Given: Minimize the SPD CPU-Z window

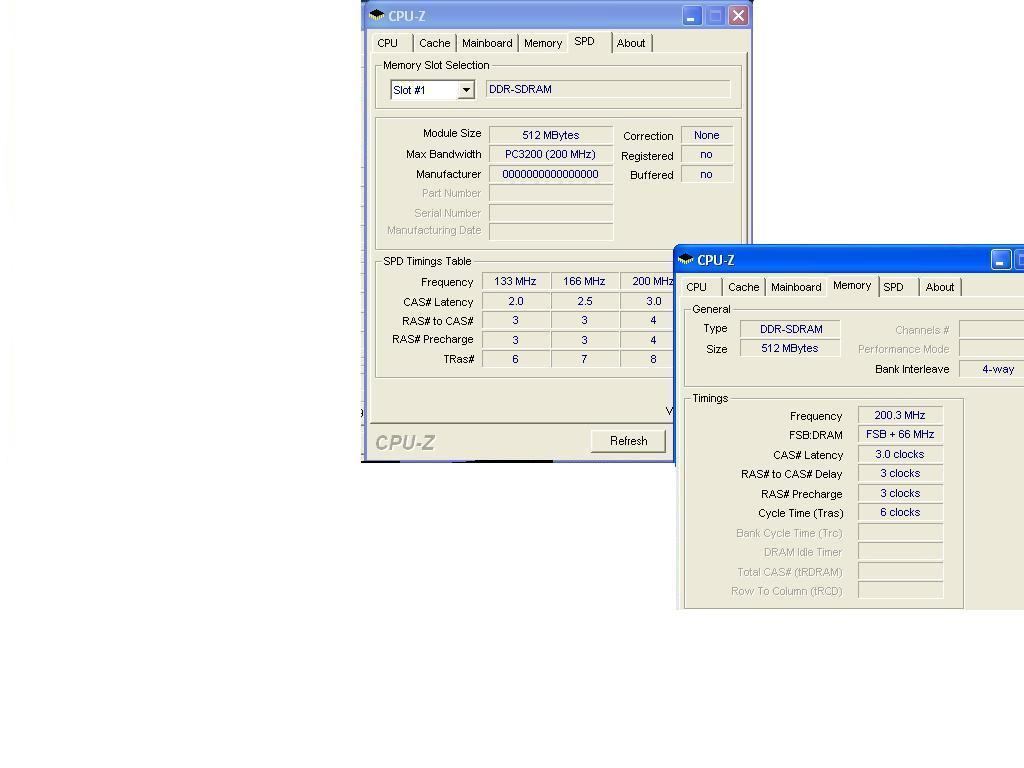Looking at the screenshot, I should tap(691, 16).
